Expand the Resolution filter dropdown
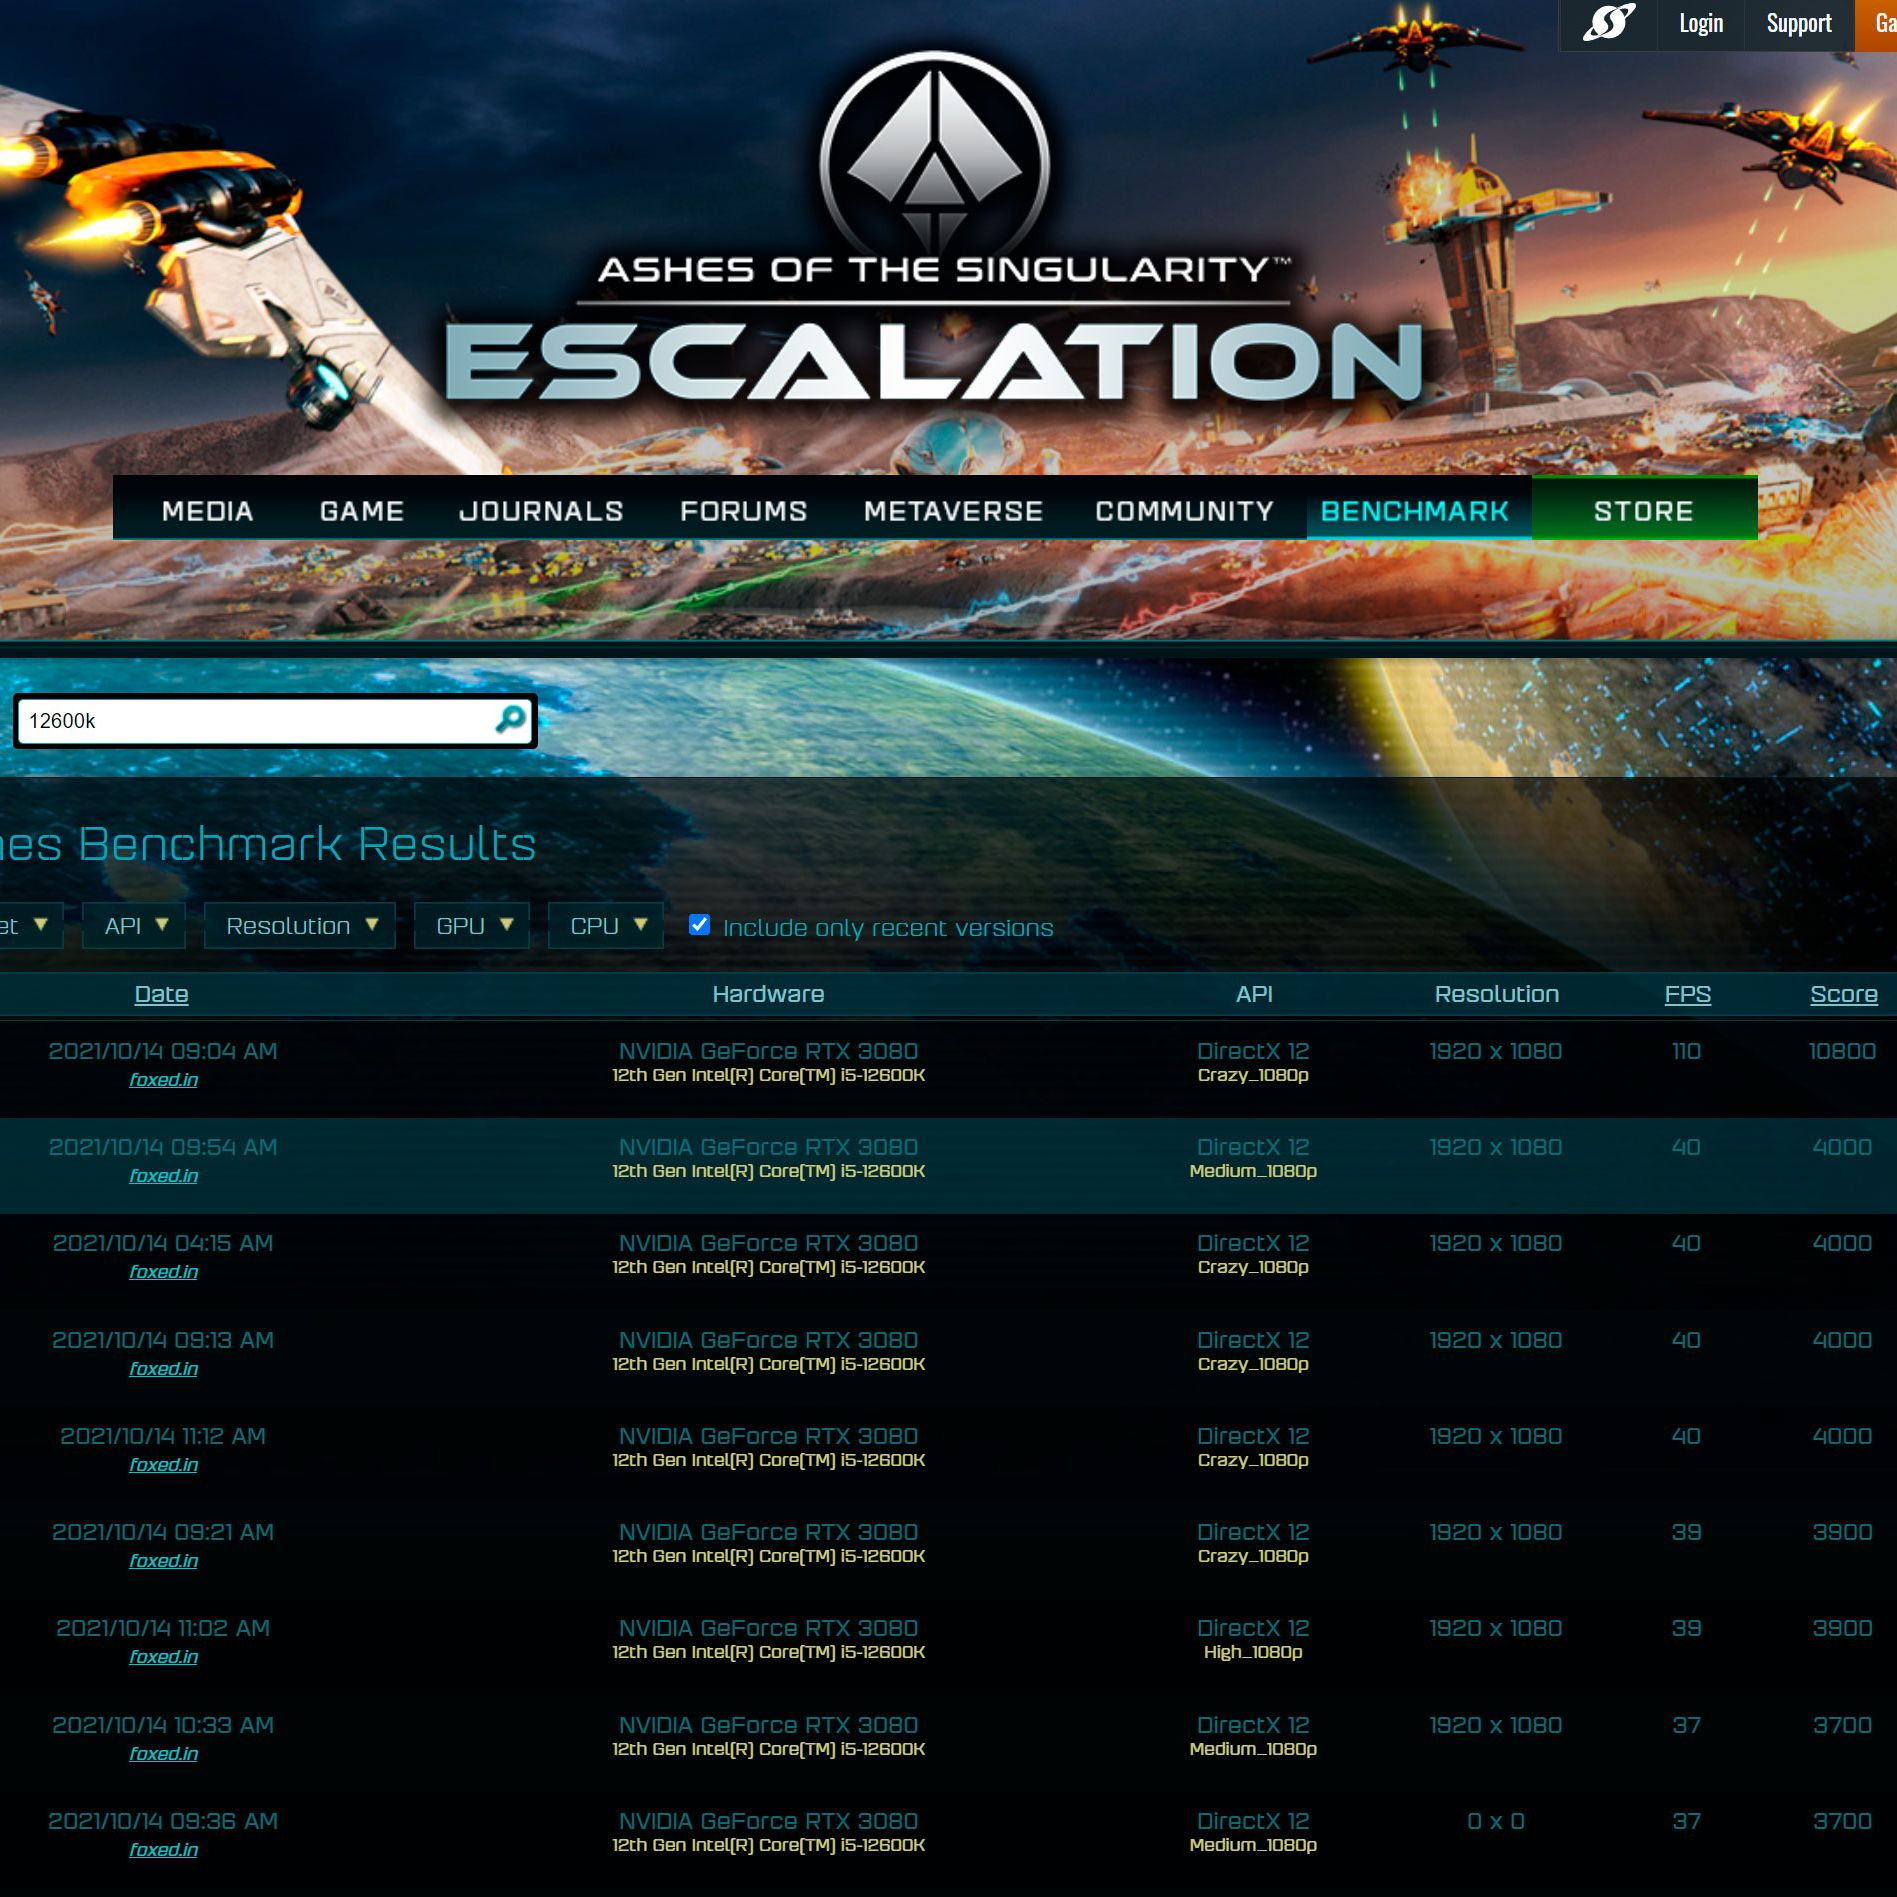 [x=300, y=926]
